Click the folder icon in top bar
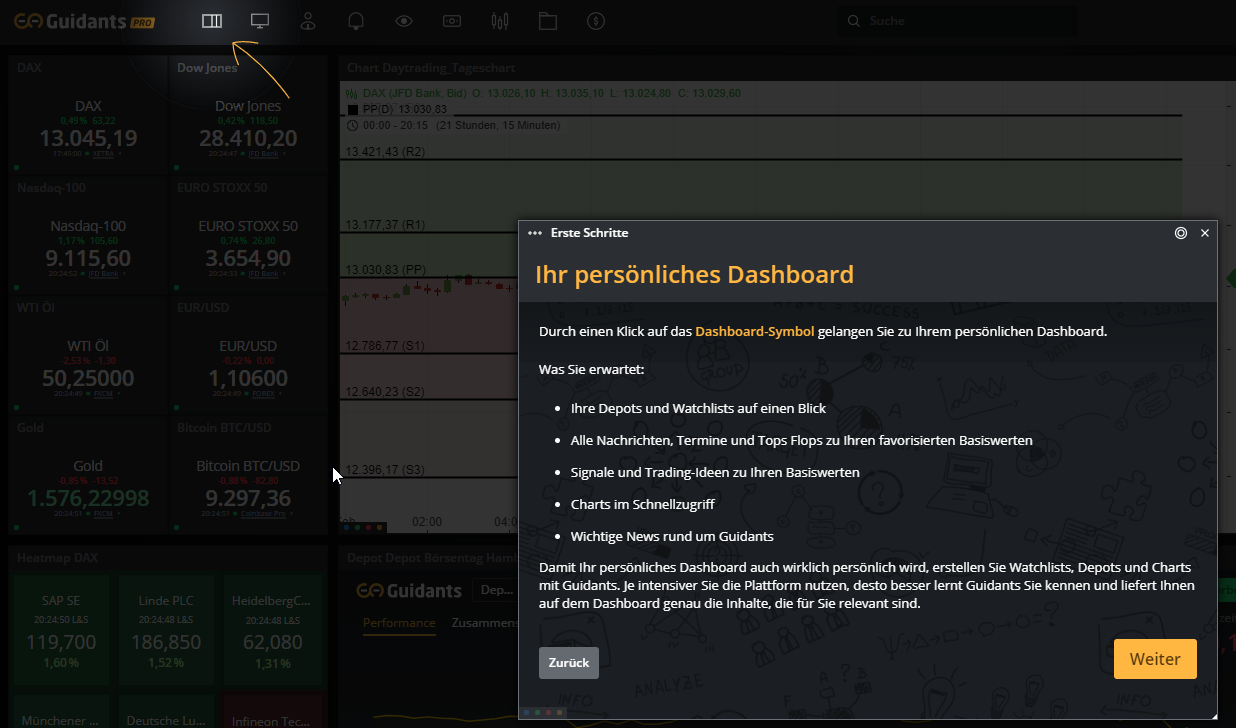Screen dimensions: 1236x728 pyautogui.click(x=548, y=21)
